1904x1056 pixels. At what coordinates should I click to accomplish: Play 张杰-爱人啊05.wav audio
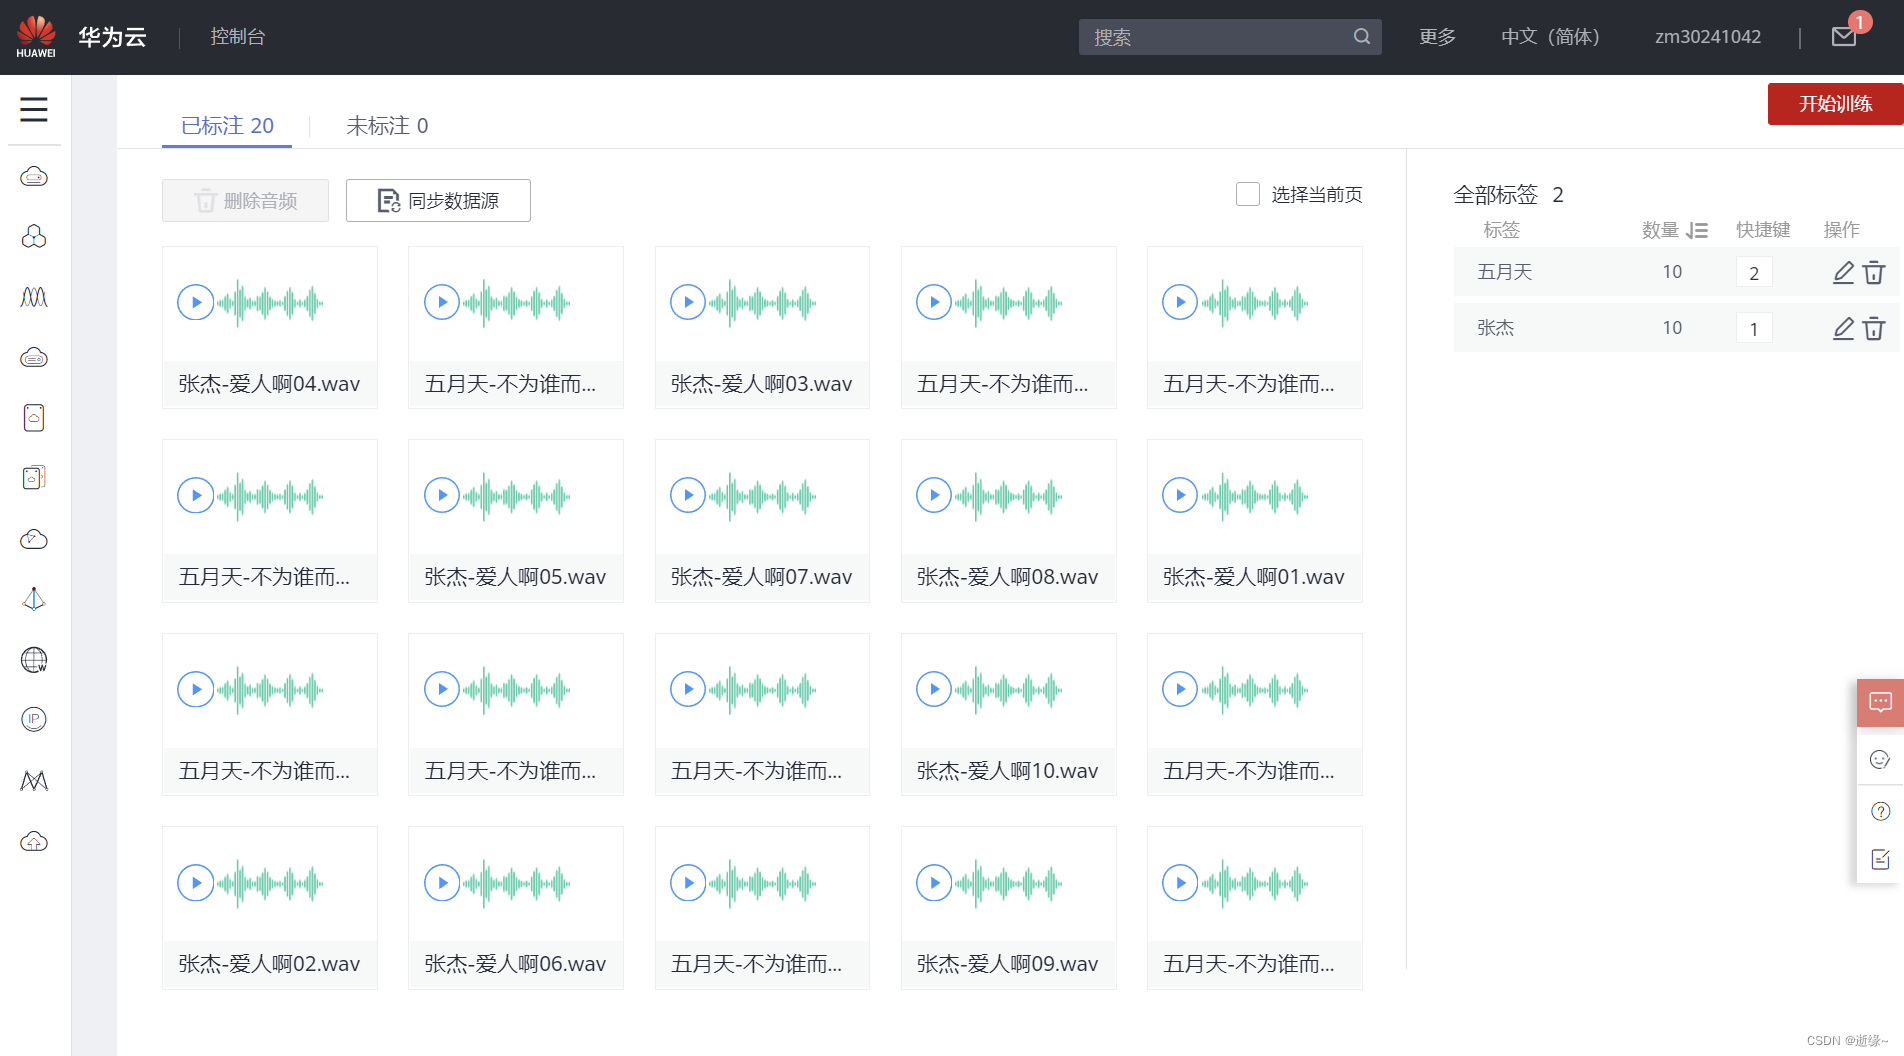442,495
